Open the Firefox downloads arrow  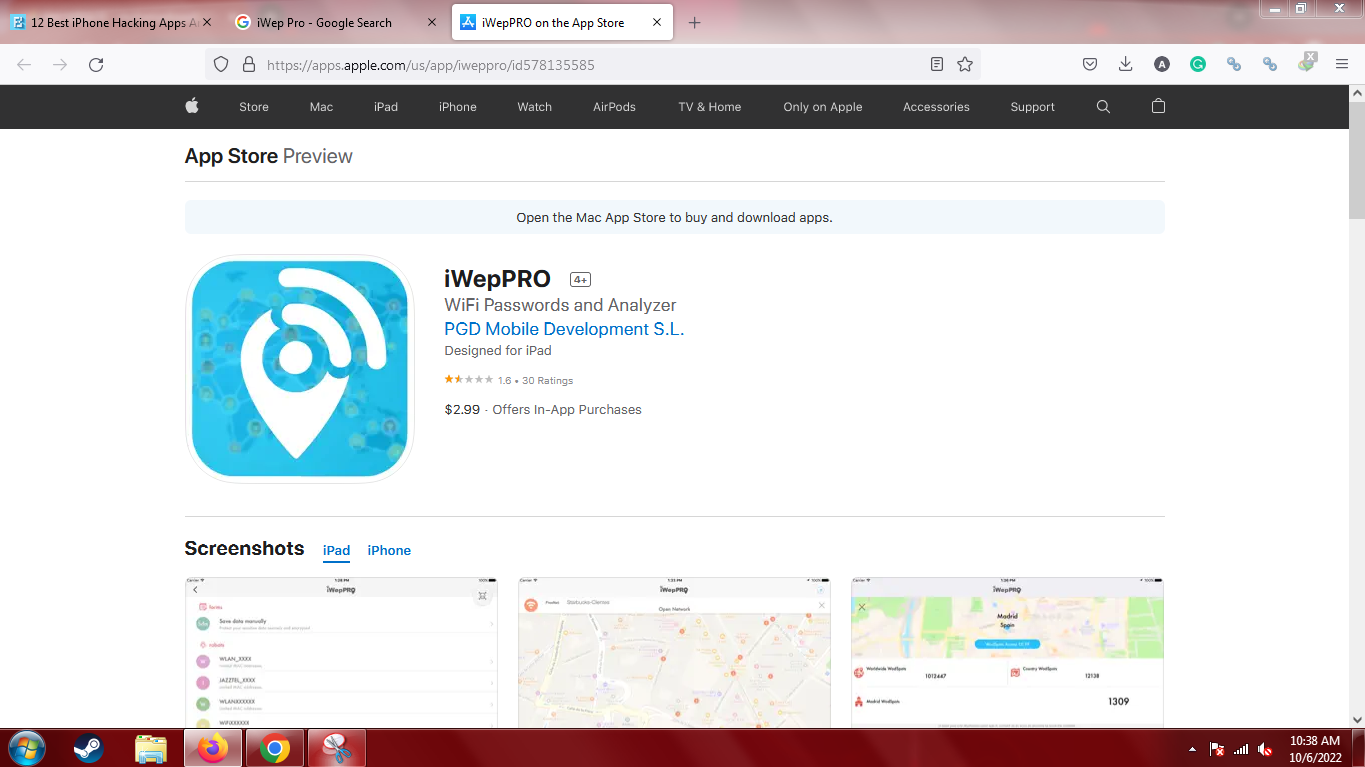pyautogui.click(x=1125, y=64)
